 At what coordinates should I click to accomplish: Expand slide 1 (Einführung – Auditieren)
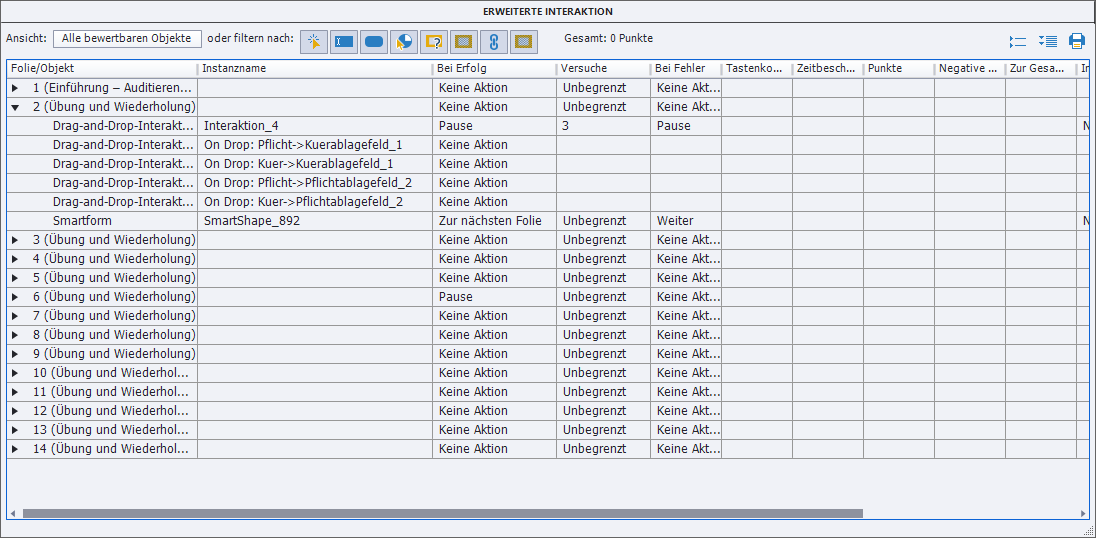(x=15, y=88)
